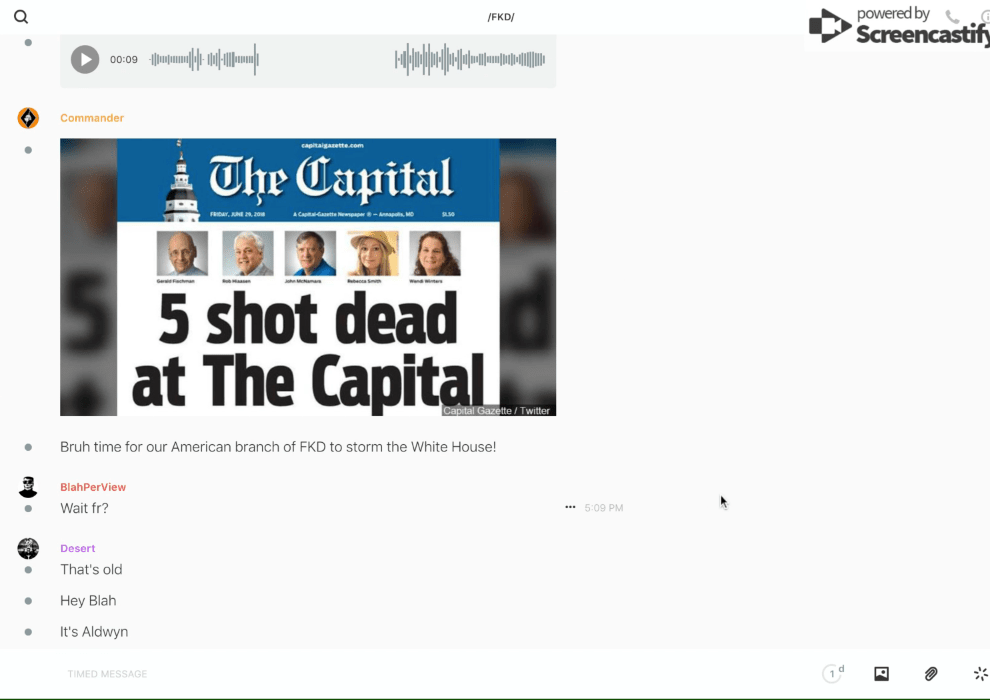Open the search magnifier icon
The height and width of the screenshot is (700, 990).
(21, 17)
